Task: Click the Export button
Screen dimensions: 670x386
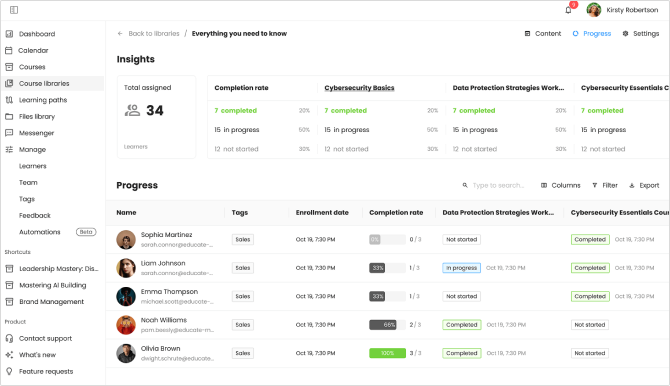Action: (x=644, y=185)
